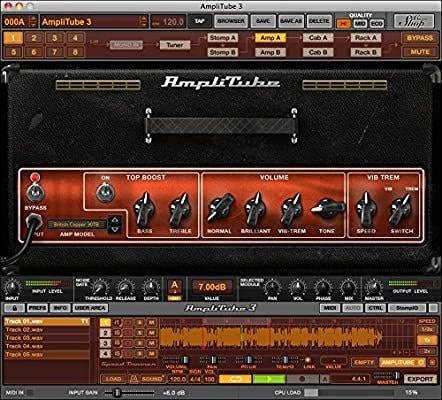The image size is (442, 400).
Task: Open the USER AREA
Action: click(90, 308)
